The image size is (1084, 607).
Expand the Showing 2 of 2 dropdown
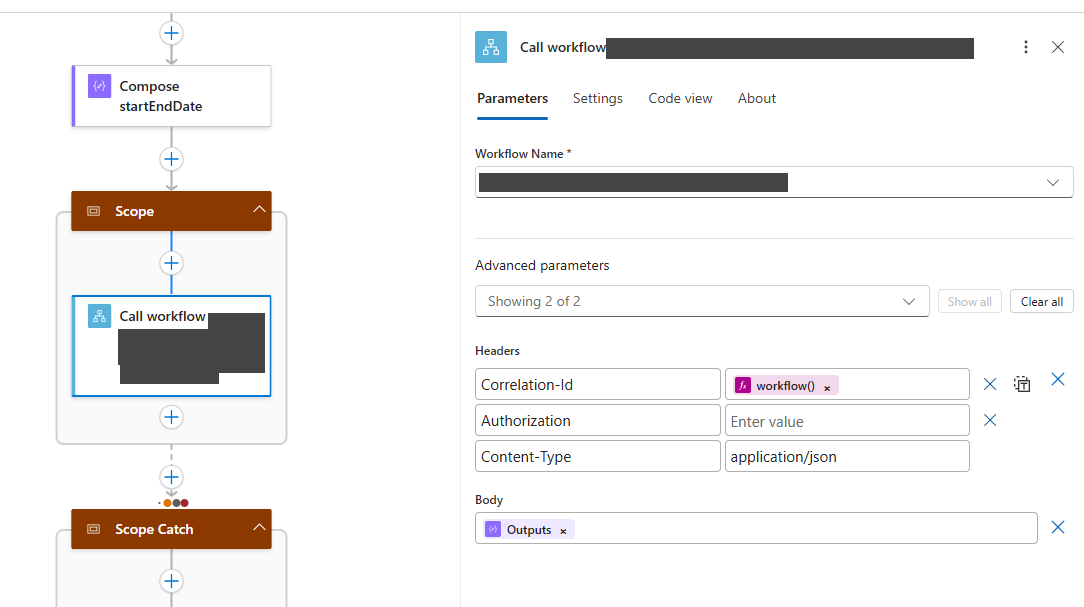[x=908, y=301]
